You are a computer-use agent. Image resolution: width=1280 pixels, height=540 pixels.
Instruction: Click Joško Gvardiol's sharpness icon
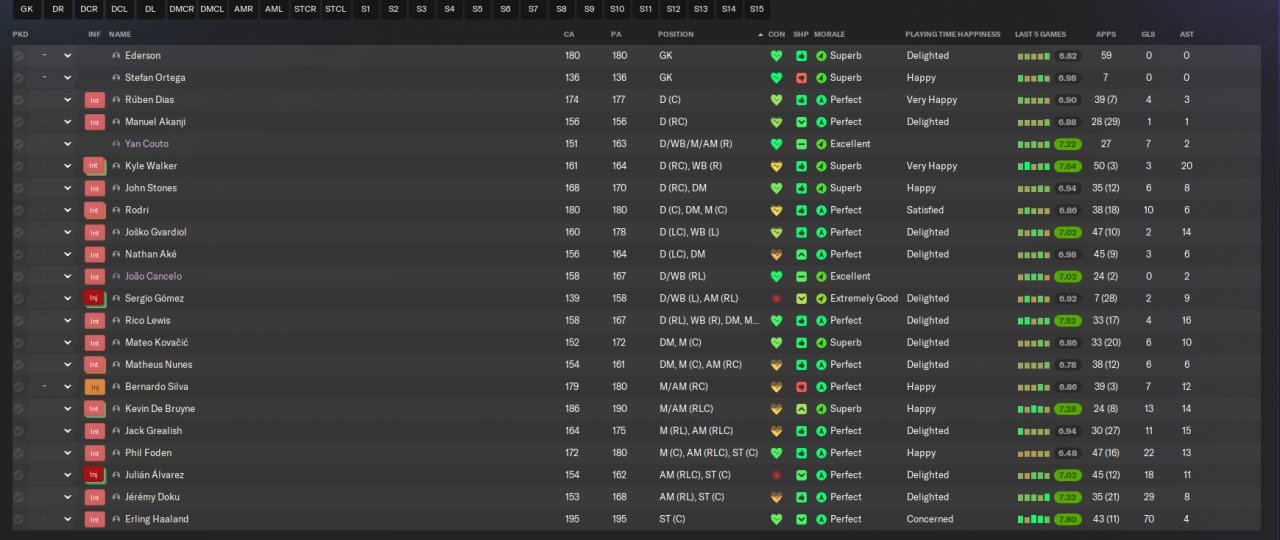(801, 232)
